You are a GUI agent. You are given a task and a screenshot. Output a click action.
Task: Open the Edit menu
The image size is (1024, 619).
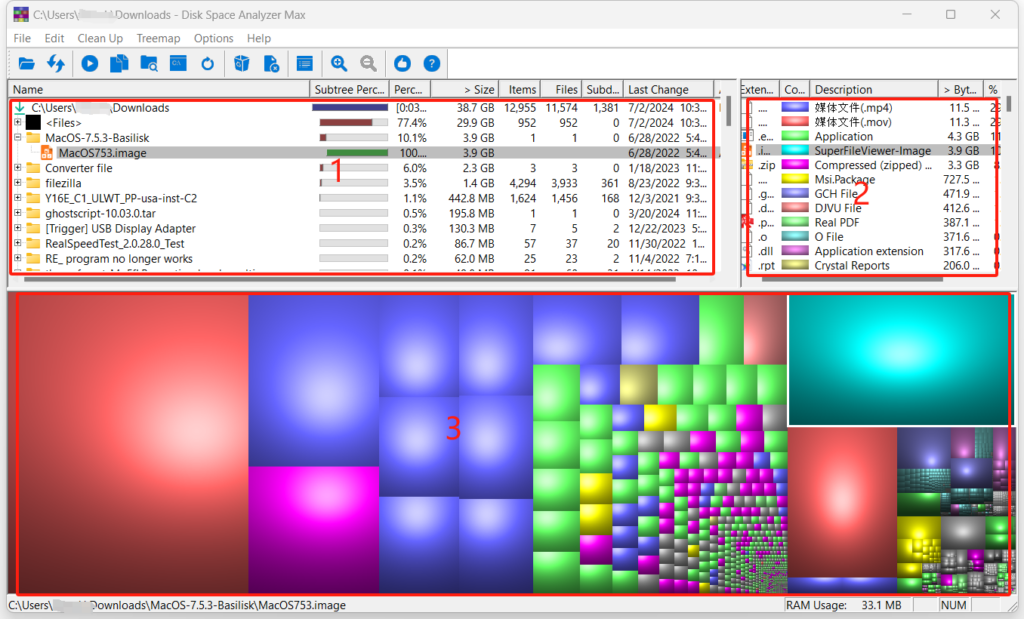[54, 38]
